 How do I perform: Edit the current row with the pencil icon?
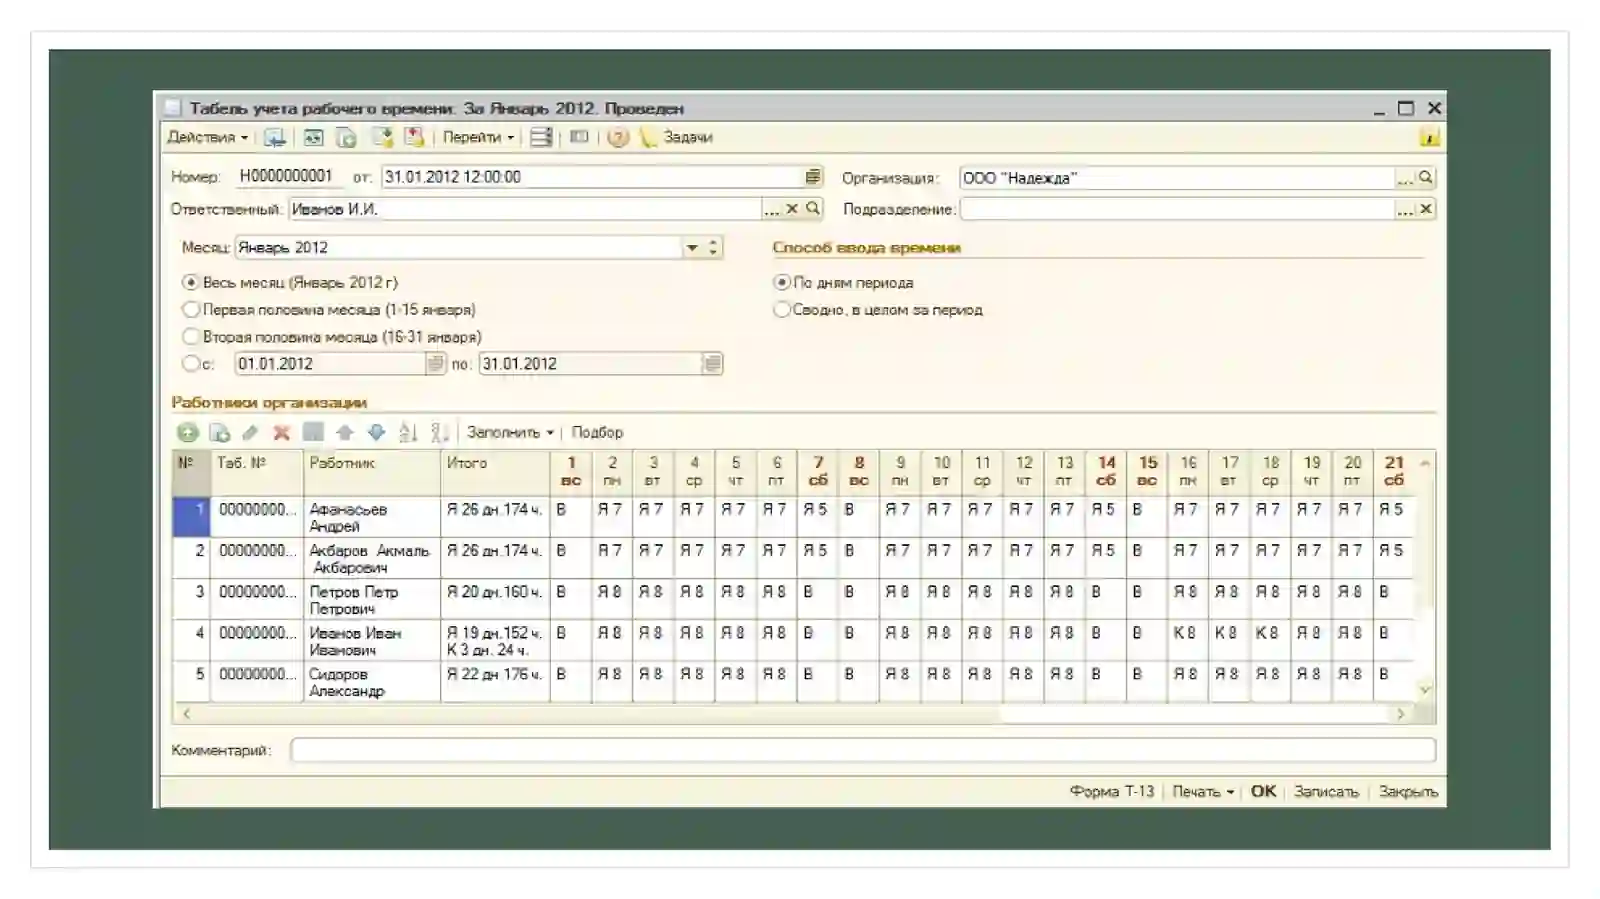click(x=250, y=432)
